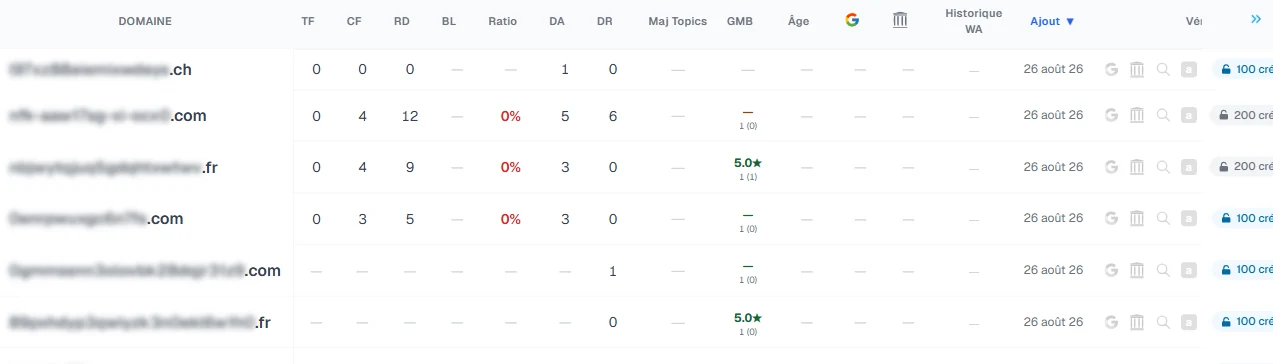
Task: Click Google icon in the last .fr row
Action: tap(1111, 322)
